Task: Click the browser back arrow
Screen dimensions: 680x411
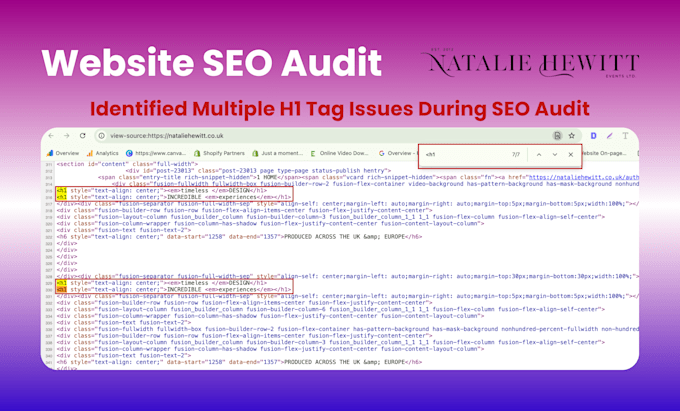Action: pyautogui.click(x=51, y=136)
